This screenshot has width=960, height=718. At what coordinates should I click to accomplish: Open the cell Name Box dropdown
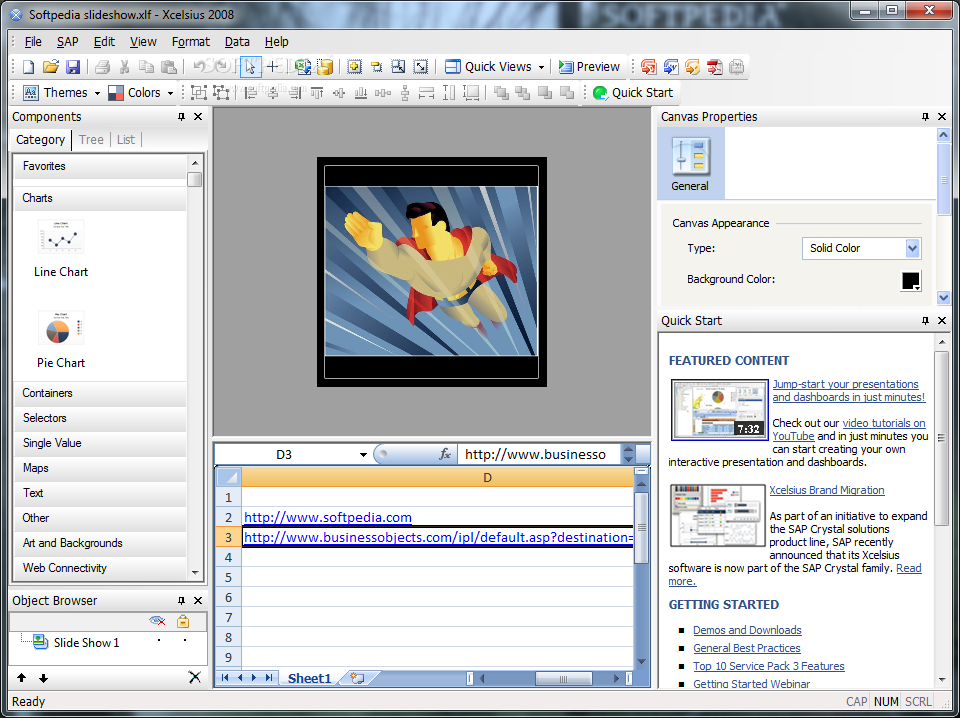coord(363,455)
